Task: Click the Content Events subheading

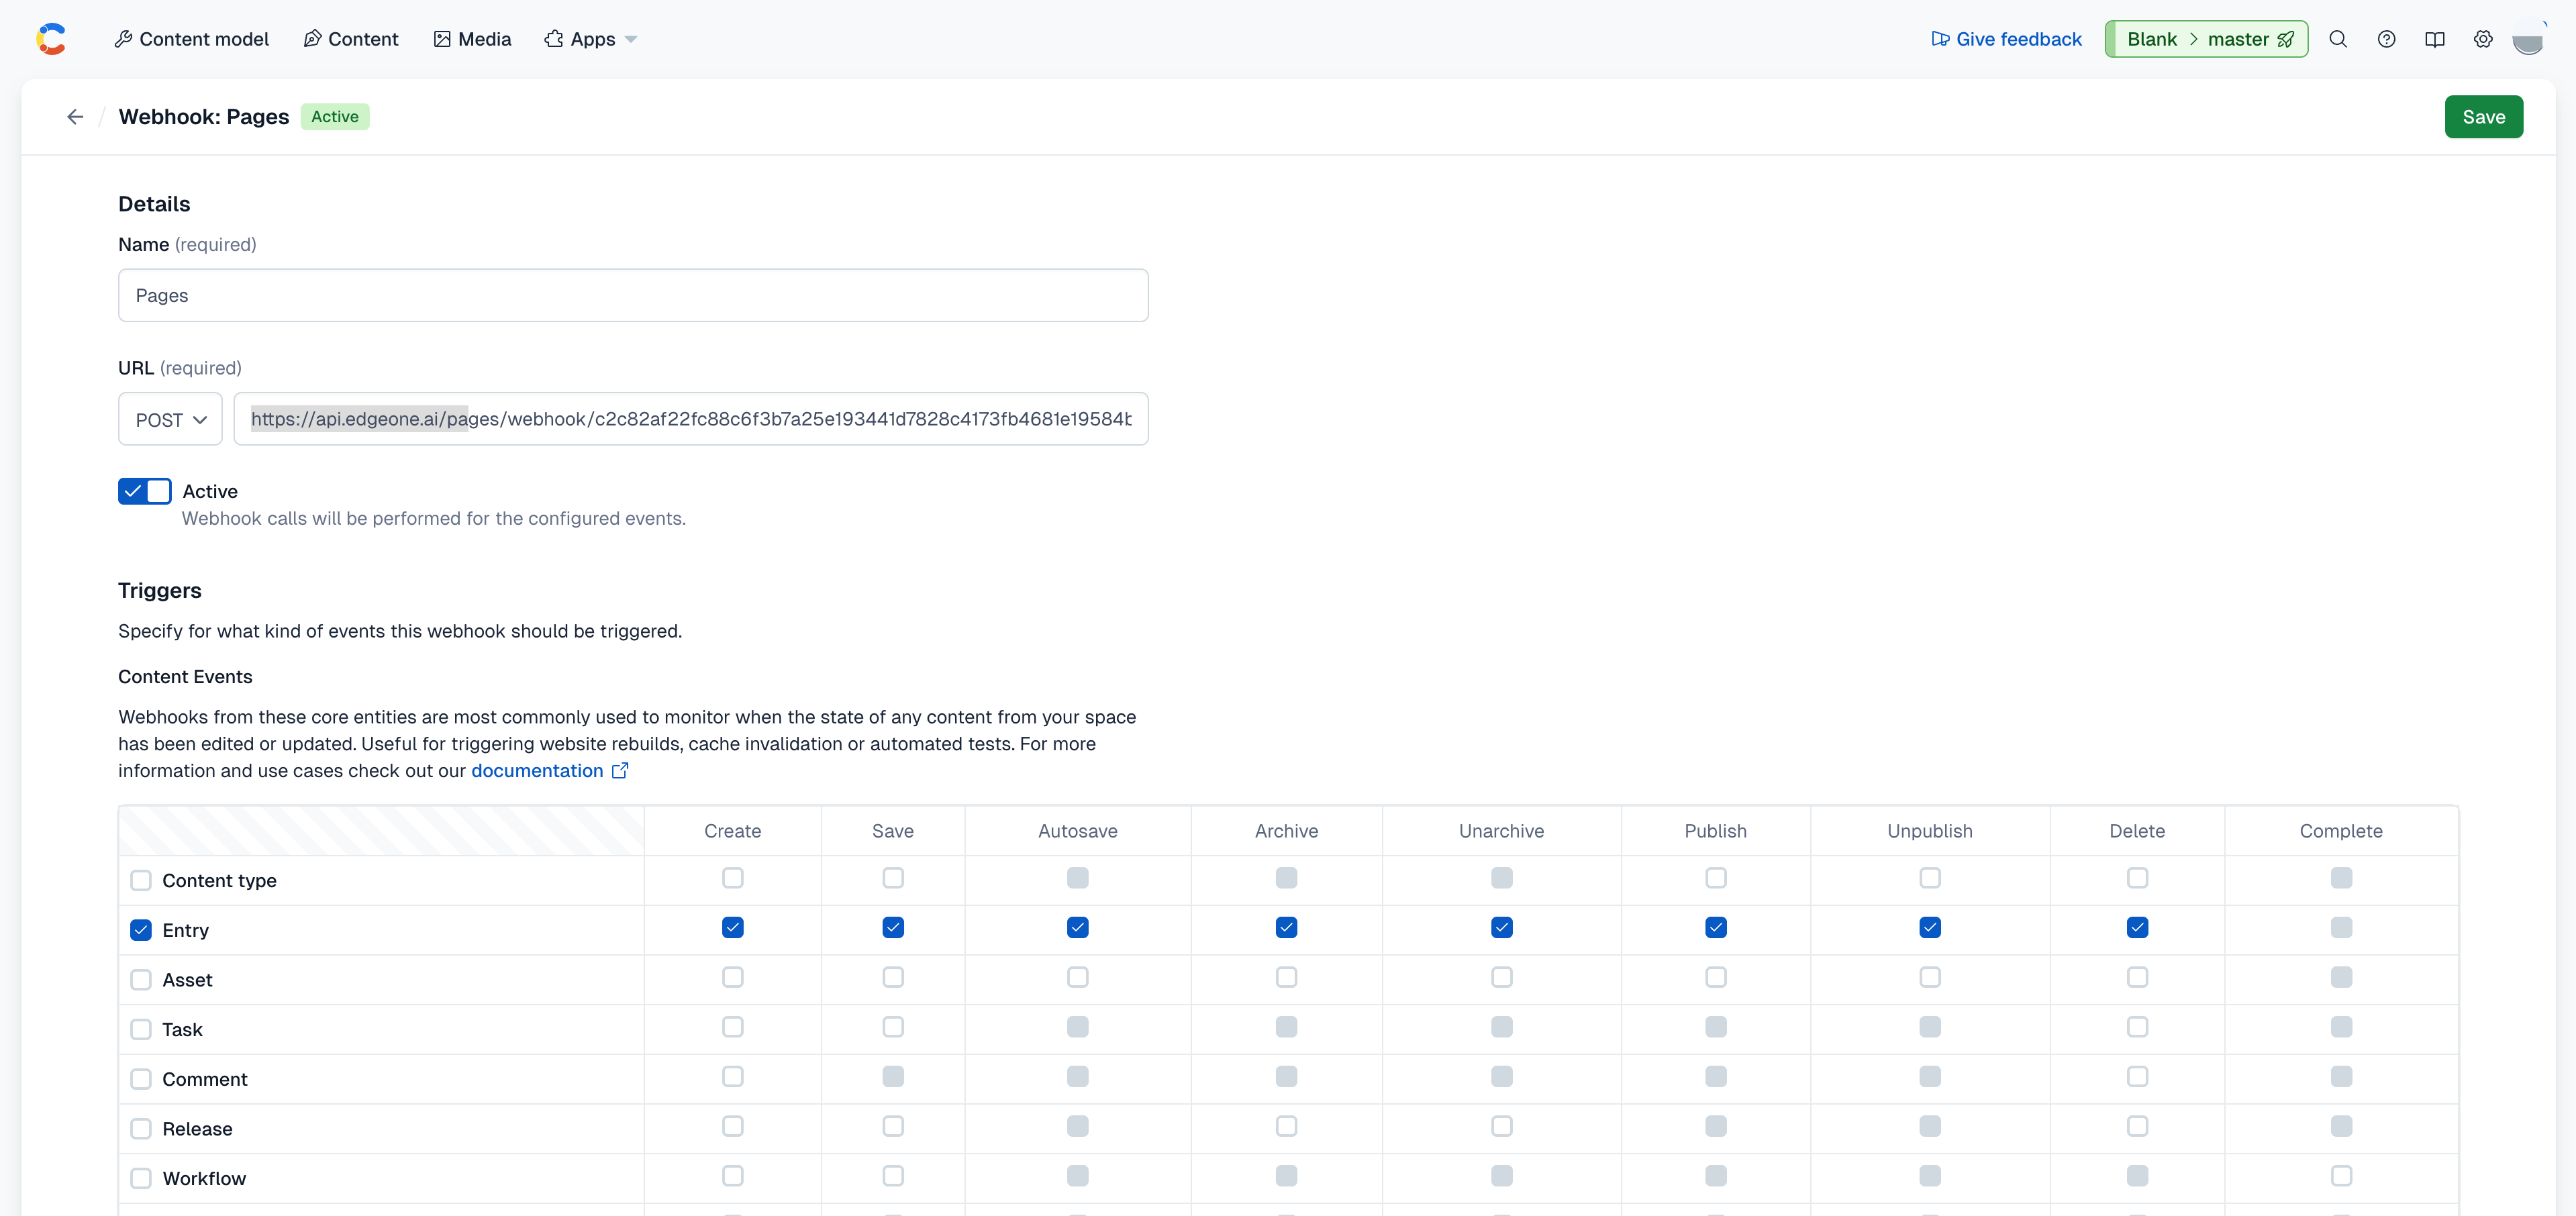Action: (x=185, y=677)
